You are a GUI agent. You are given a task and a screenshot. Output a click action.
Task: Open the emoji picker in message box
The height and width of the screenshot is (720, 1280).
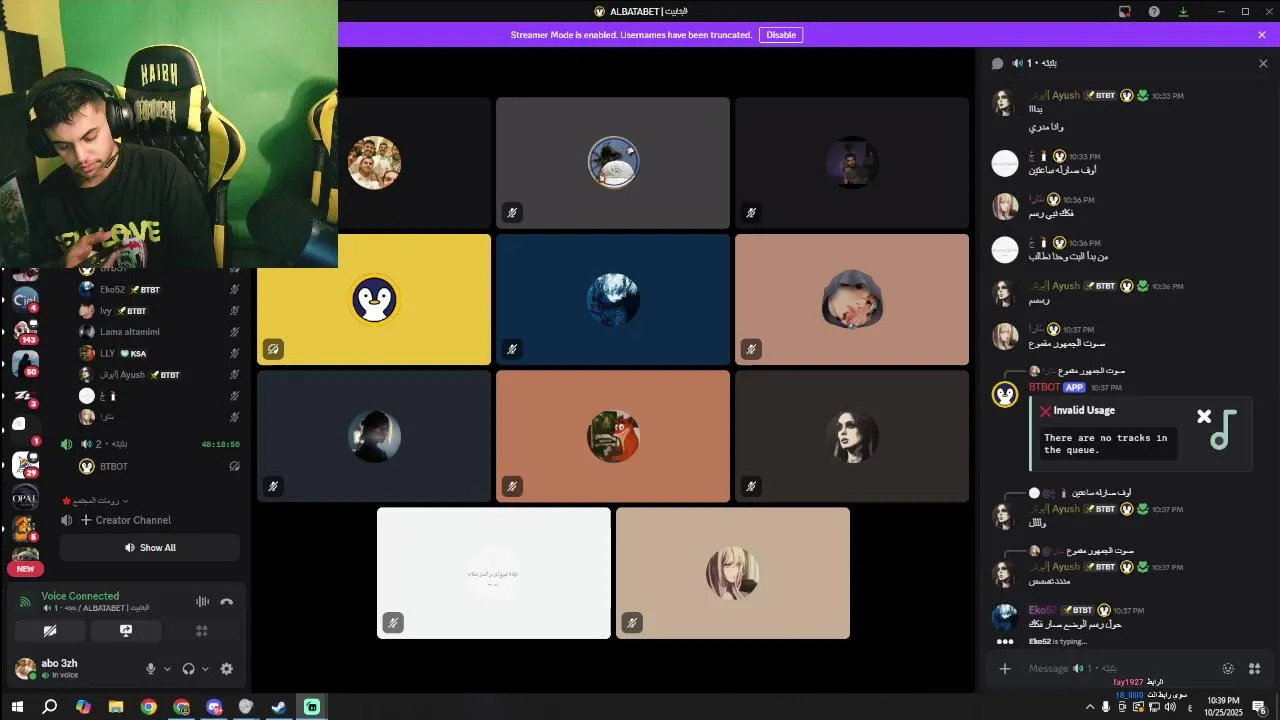(1228, 668)
